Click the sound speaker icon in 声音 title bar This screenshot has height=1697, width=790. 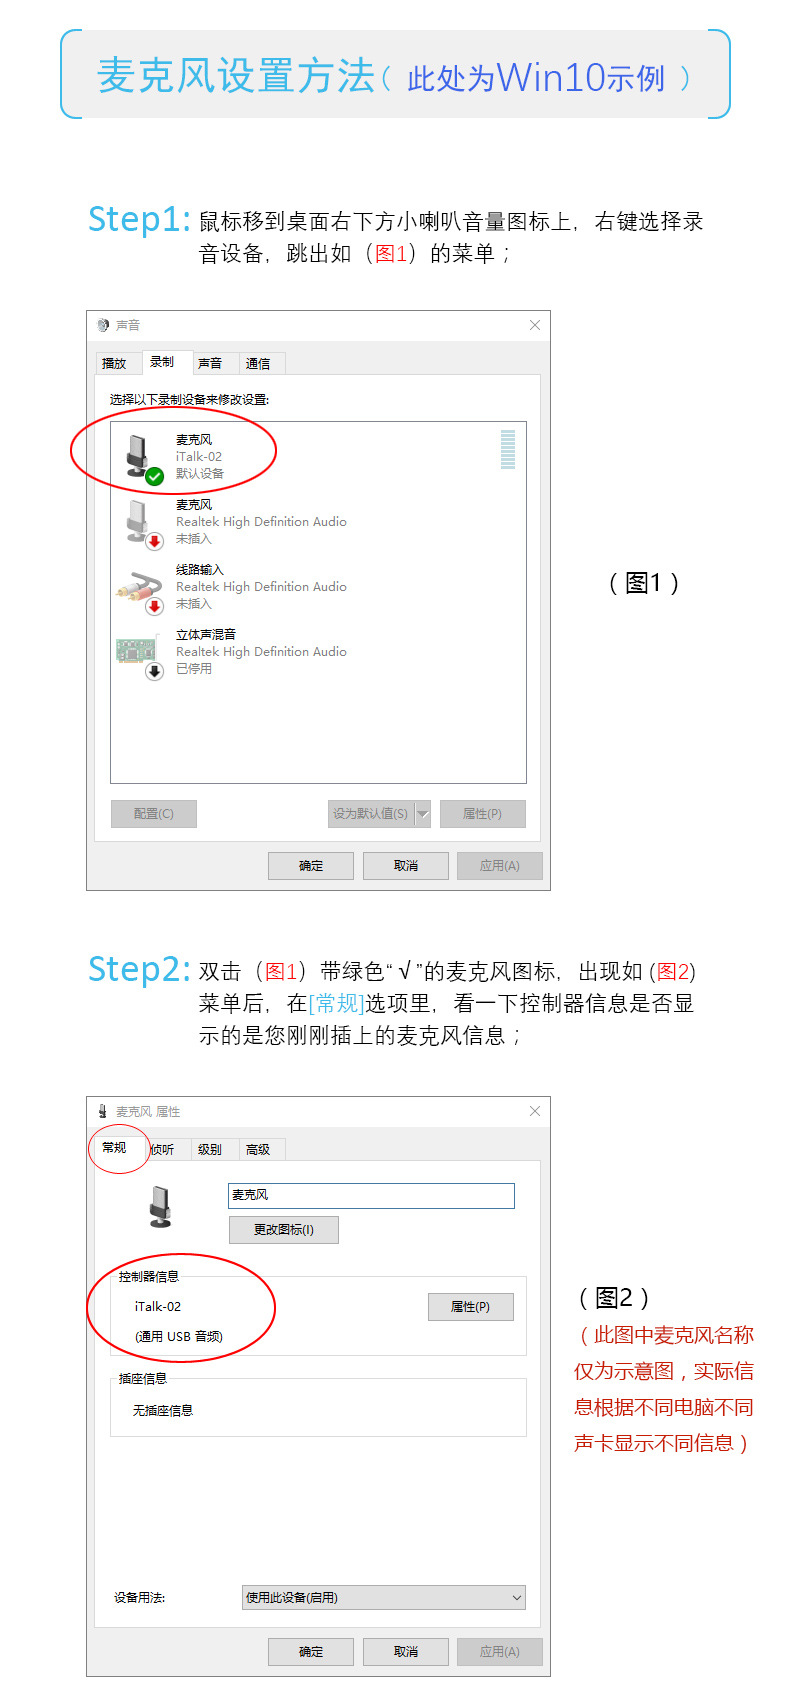(103, 325)
